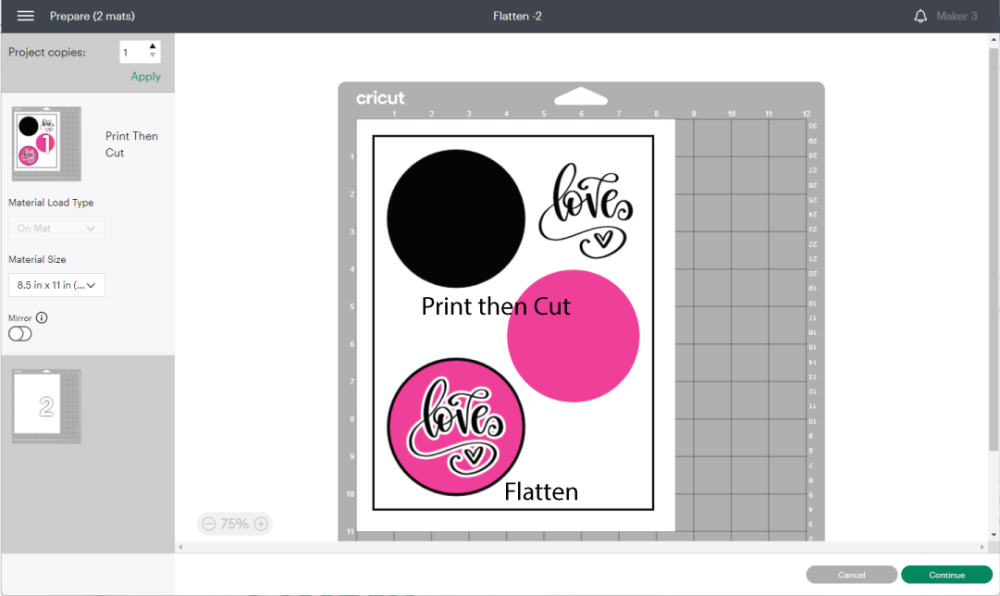Toggle the Mirror switch
This screenshot has height=596, width=1000.
click(x=20, y=334)
